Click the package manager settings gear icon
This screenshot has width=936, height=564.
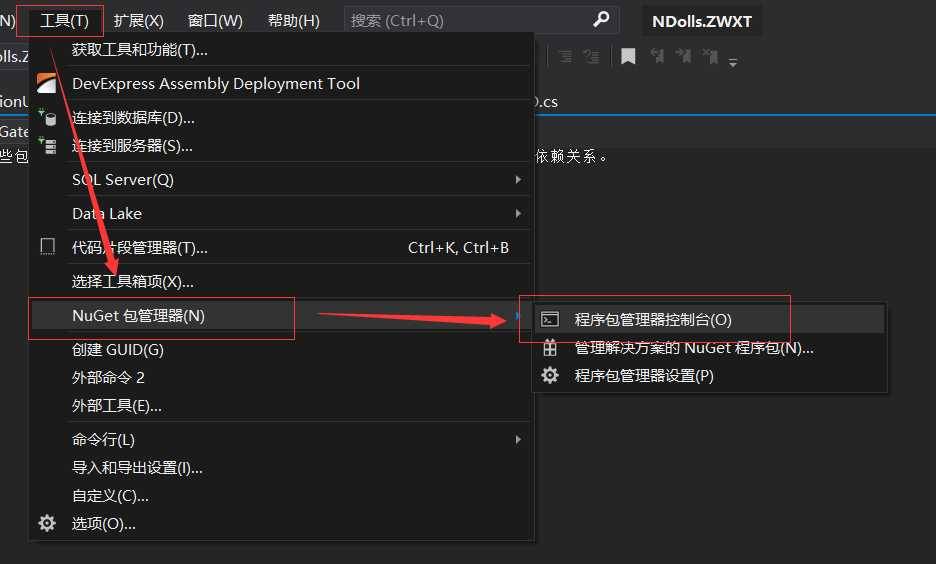coord(550,375)
